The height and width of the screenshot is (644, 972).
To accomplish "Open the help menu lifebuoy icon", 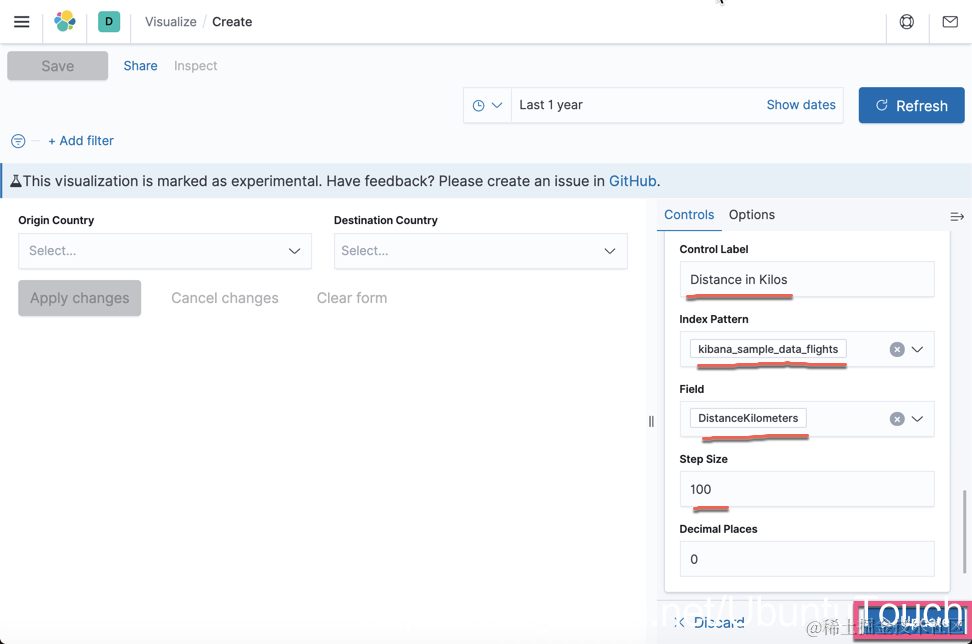I will (907, 22).
